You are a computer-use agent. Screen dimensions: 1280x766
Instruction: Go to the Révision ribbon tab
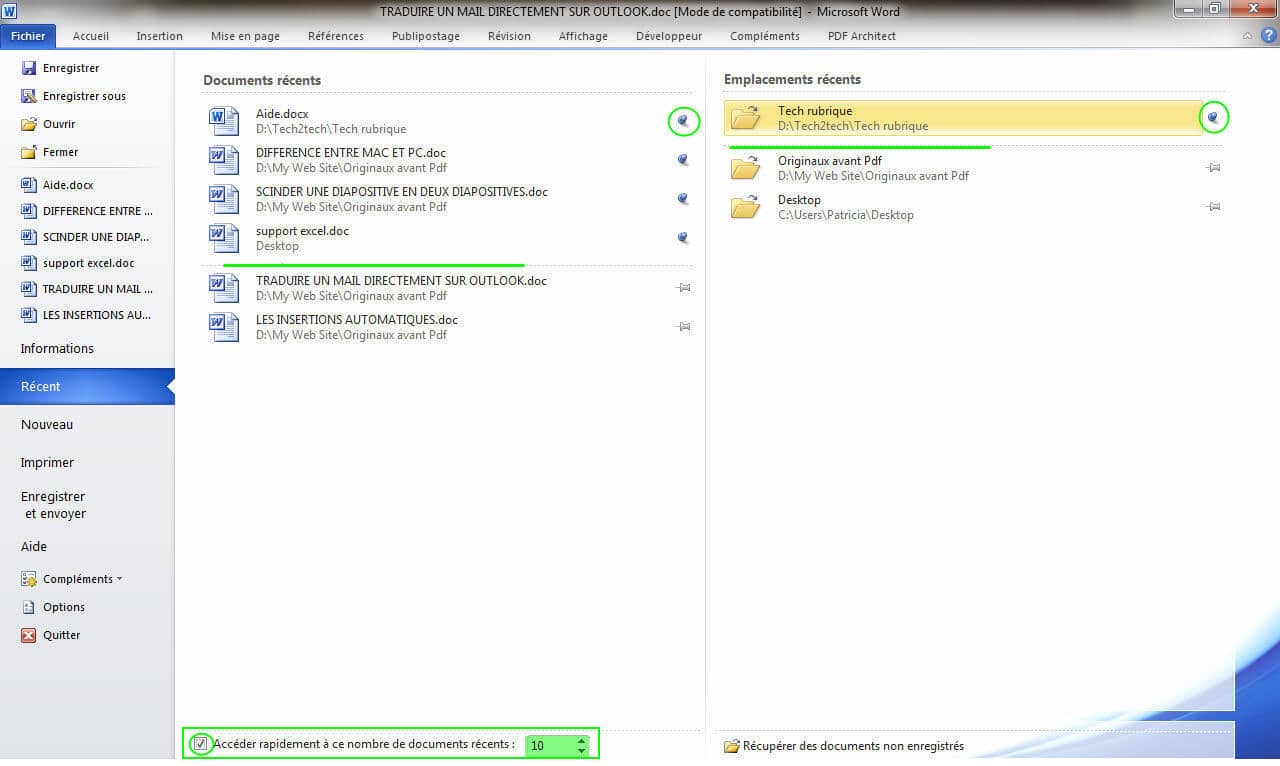point(510,36)
